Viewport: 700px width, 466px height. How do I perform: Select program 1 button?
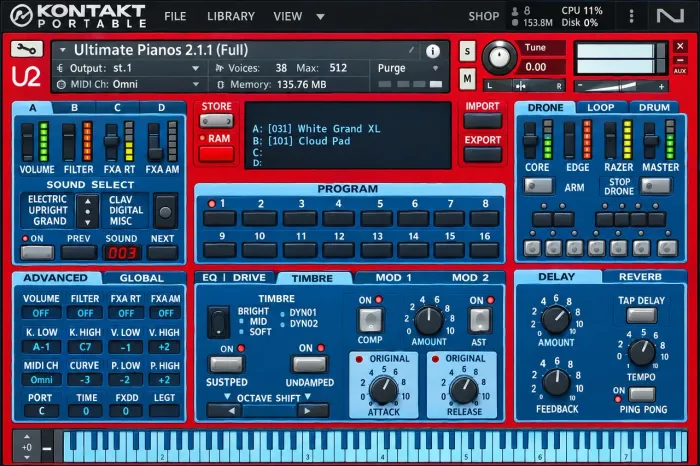tap(220, 218)
